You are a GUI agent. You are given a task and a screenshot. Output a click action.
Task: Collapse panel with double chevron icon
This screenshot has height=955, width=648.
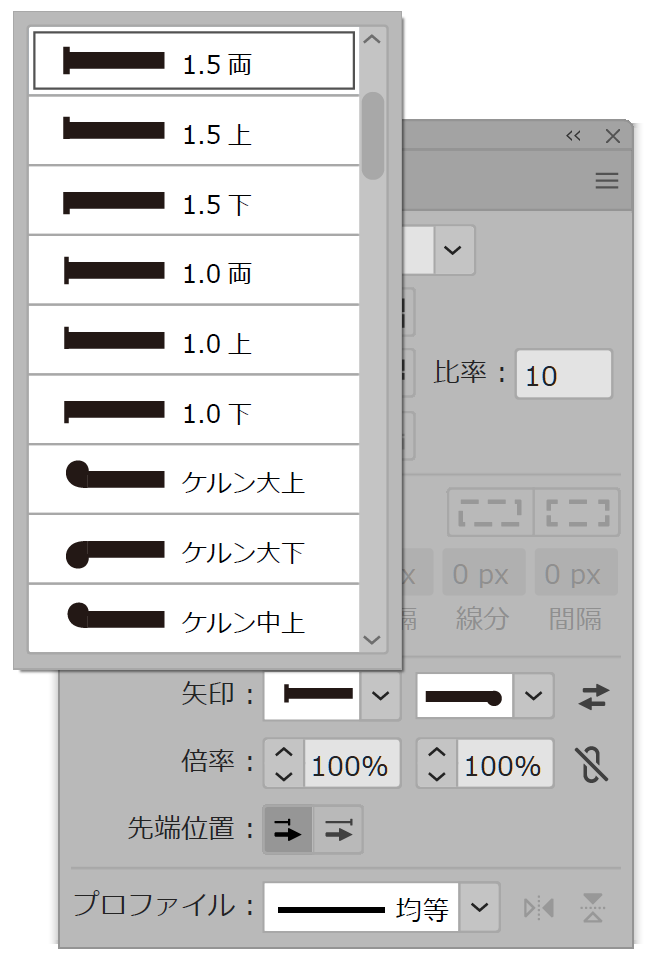click(573, 137)
